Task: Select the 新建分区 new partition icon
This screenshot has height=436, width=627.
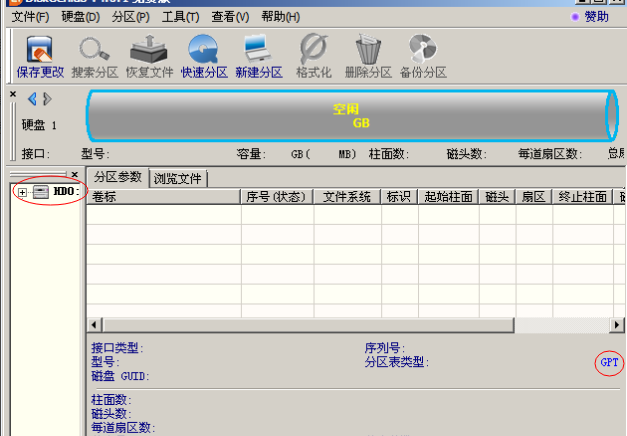Action: point(259,56)
